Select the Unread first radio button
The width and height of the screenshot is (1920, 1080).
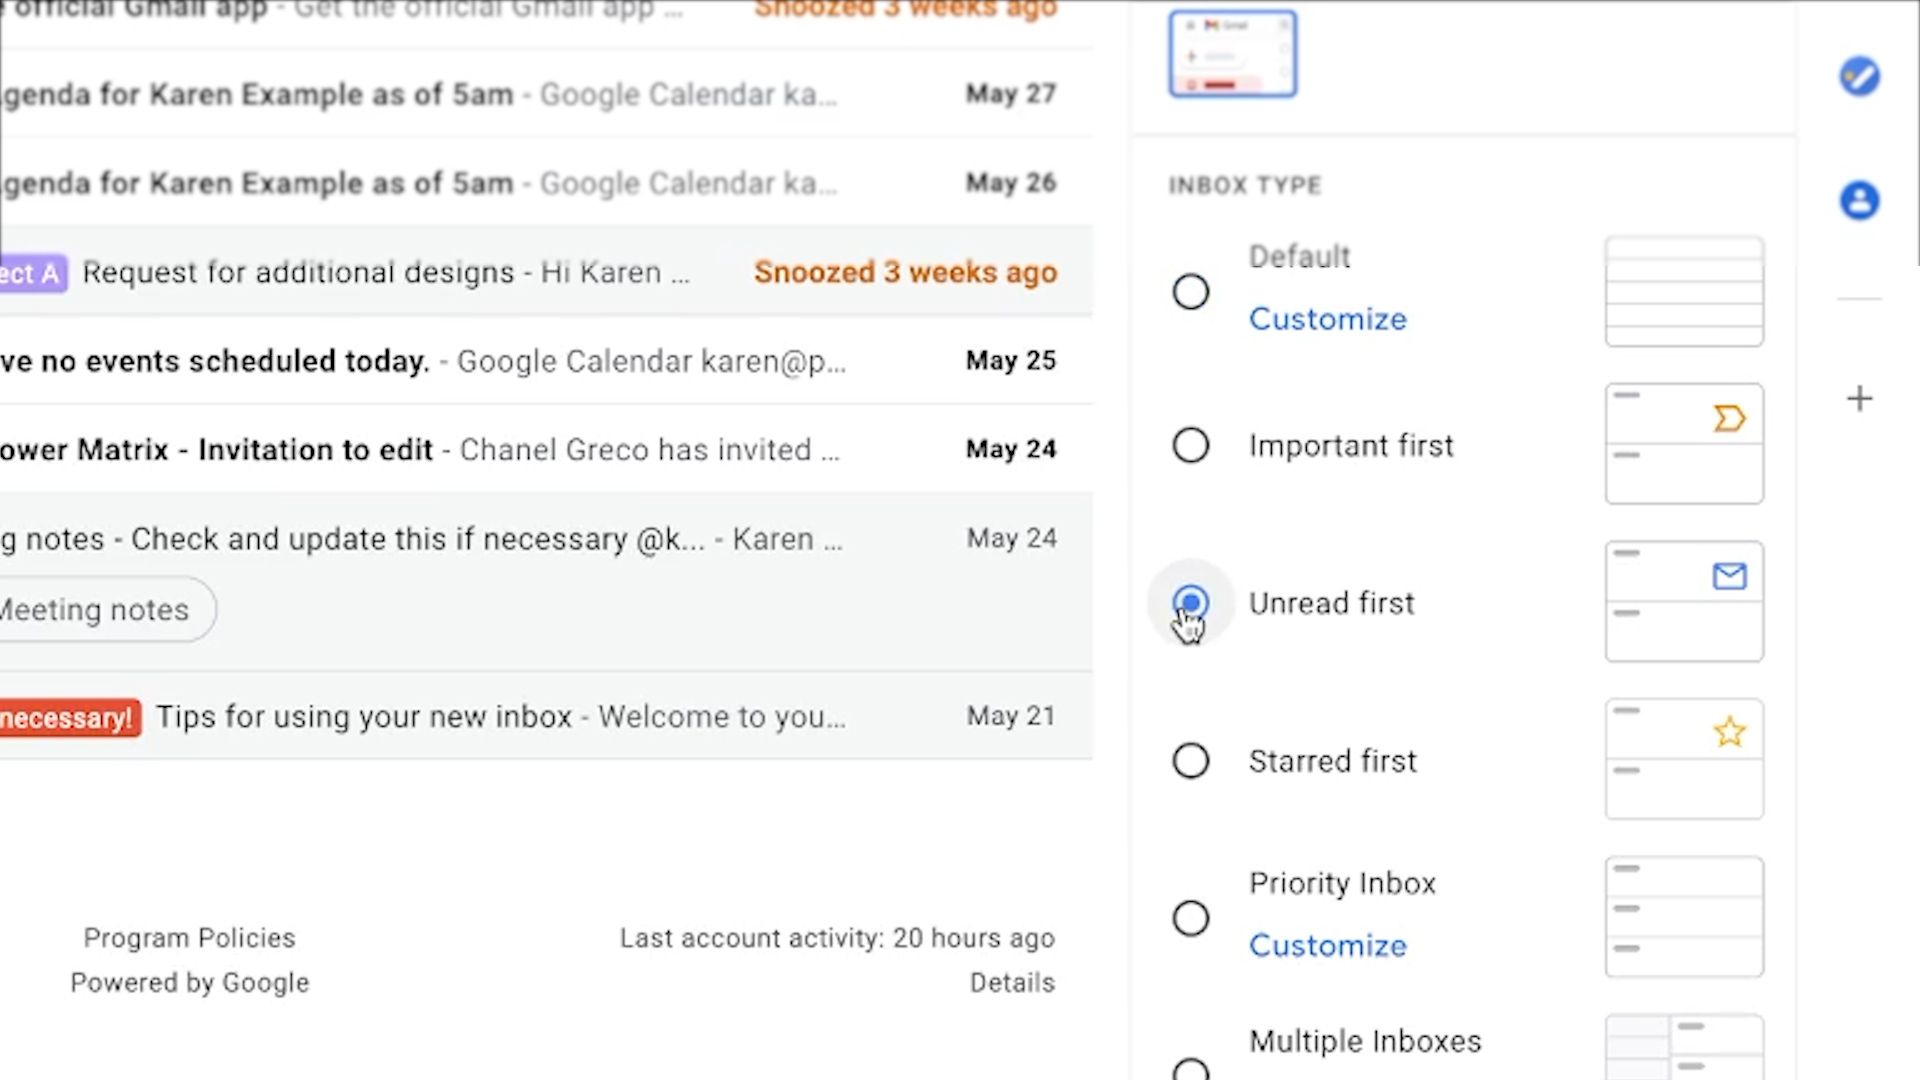tap(1190, 602)
